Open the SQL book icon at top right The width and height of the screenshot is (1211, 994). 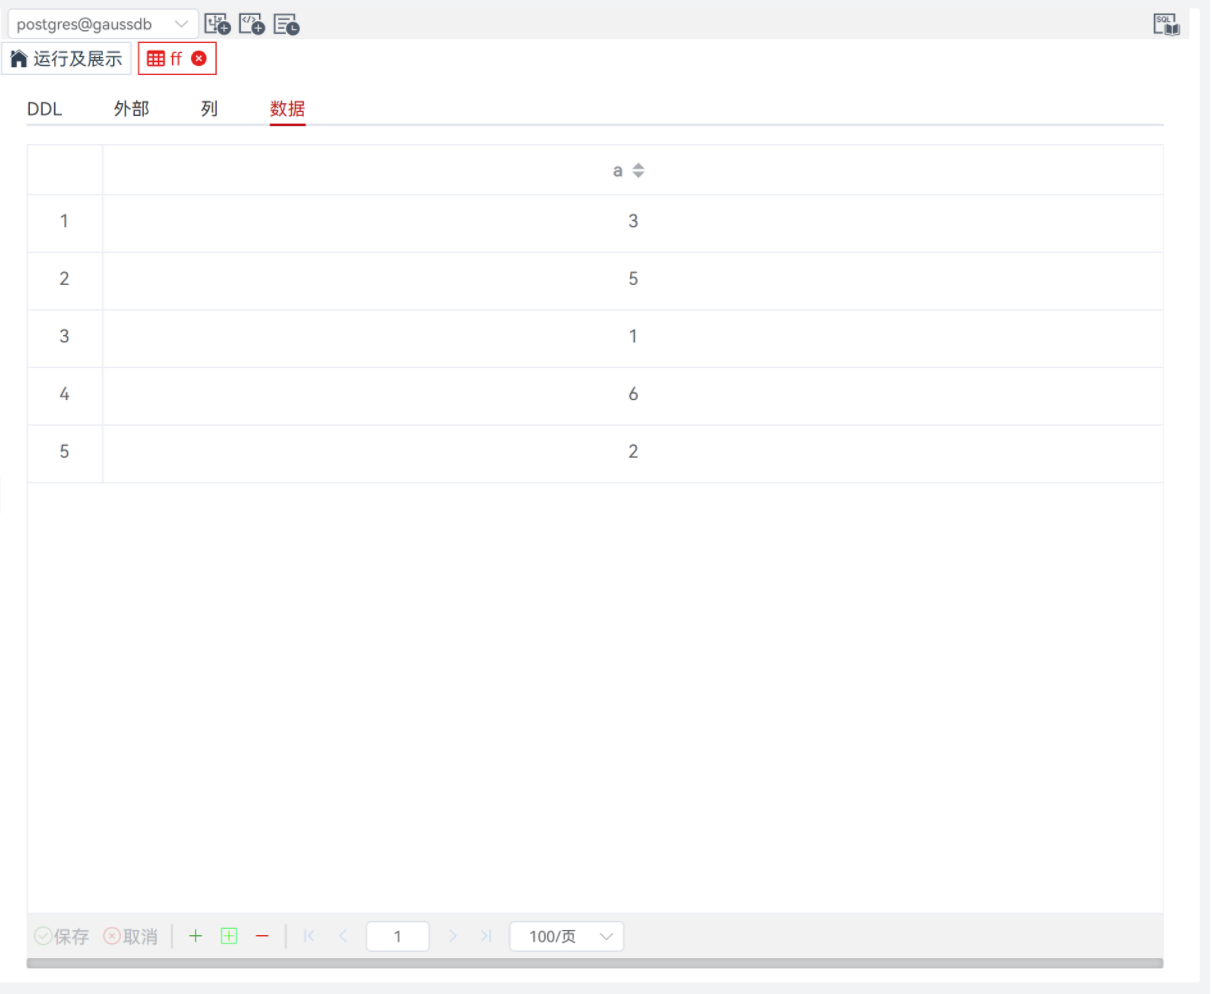tap(1166, 24)
